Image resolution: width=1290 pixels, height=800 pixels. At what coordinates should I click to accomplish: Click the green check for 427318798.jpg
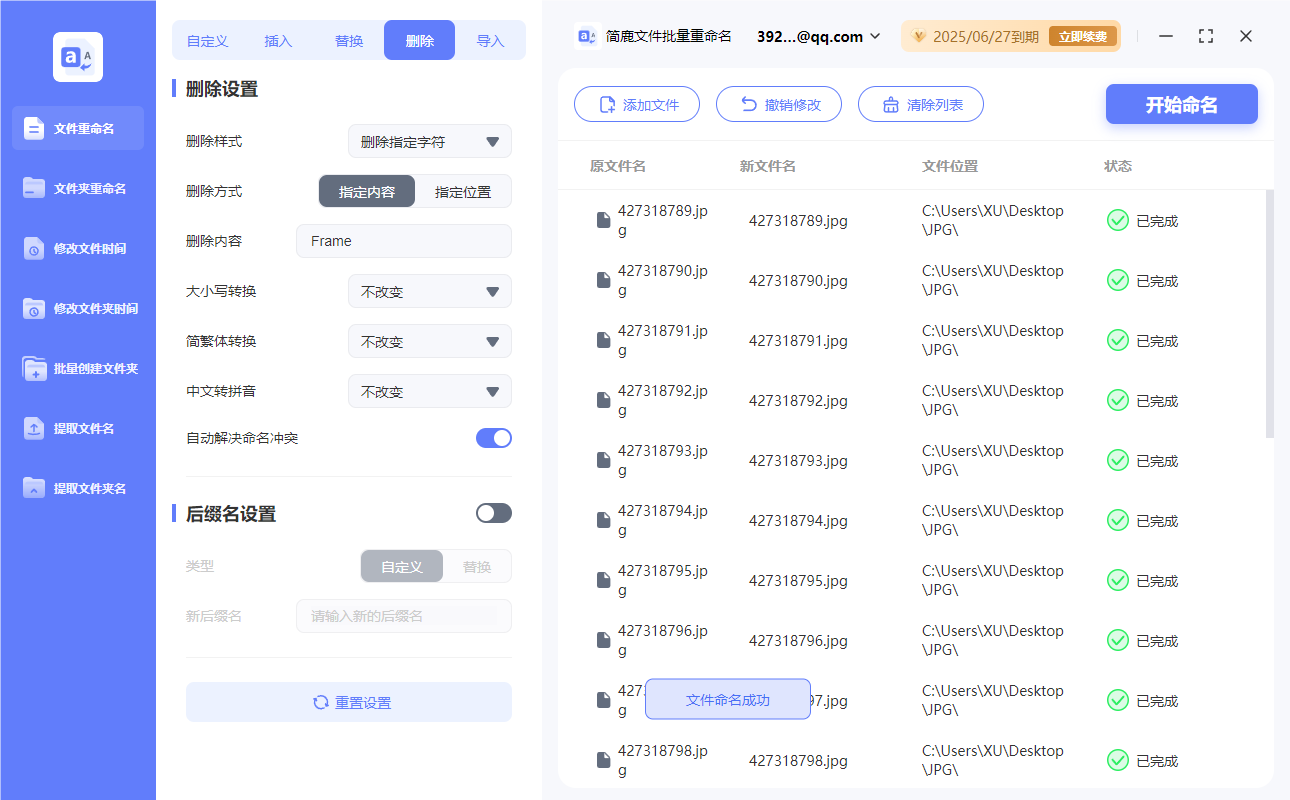1118,760
